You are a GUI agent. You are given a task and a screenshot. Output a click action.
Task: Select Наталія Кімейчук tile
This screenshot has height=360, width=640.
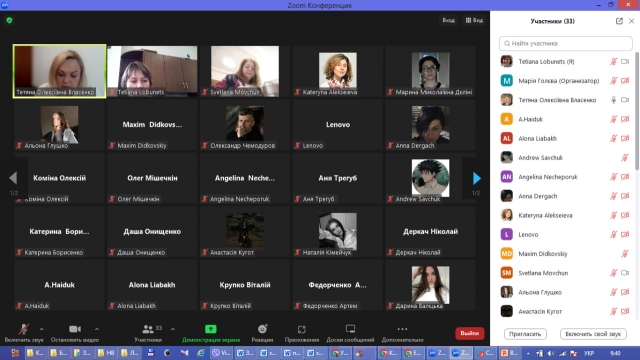(x=338, y=231)
